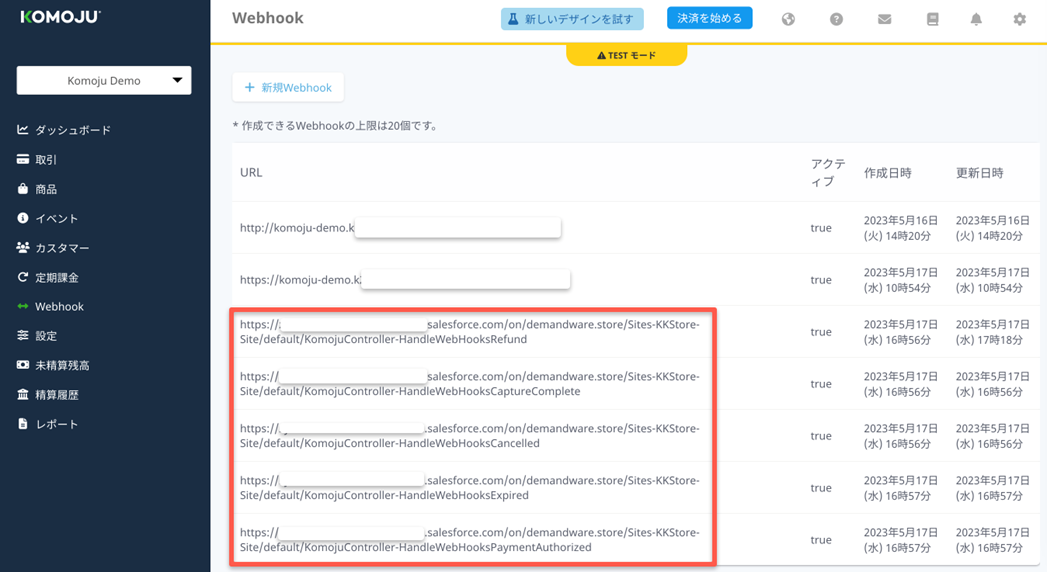This screenshot has width=1047, height=572.
Task: Click the 新しいデザインを試す button
Action: click(572, 19)
